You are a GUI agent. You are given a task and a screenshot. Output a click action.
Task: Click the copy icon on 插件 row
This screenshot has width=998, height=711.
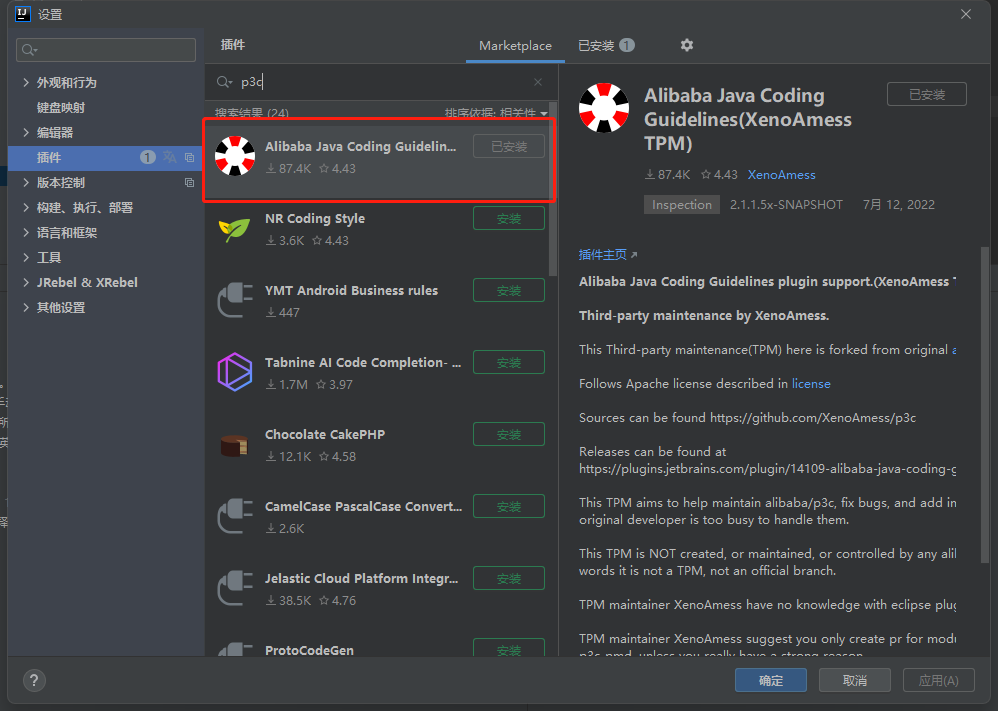(x=190, y=157)
